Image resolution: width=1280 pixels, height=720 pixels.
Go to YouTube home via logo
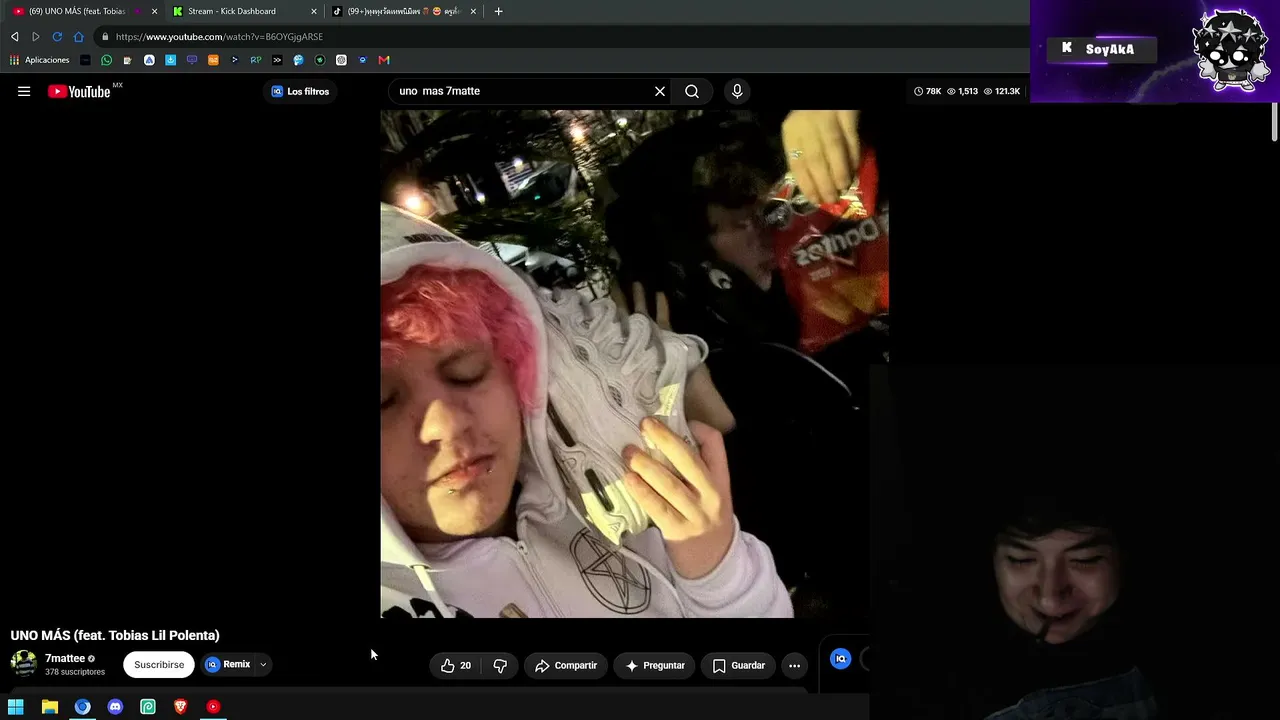click(79, 91)
